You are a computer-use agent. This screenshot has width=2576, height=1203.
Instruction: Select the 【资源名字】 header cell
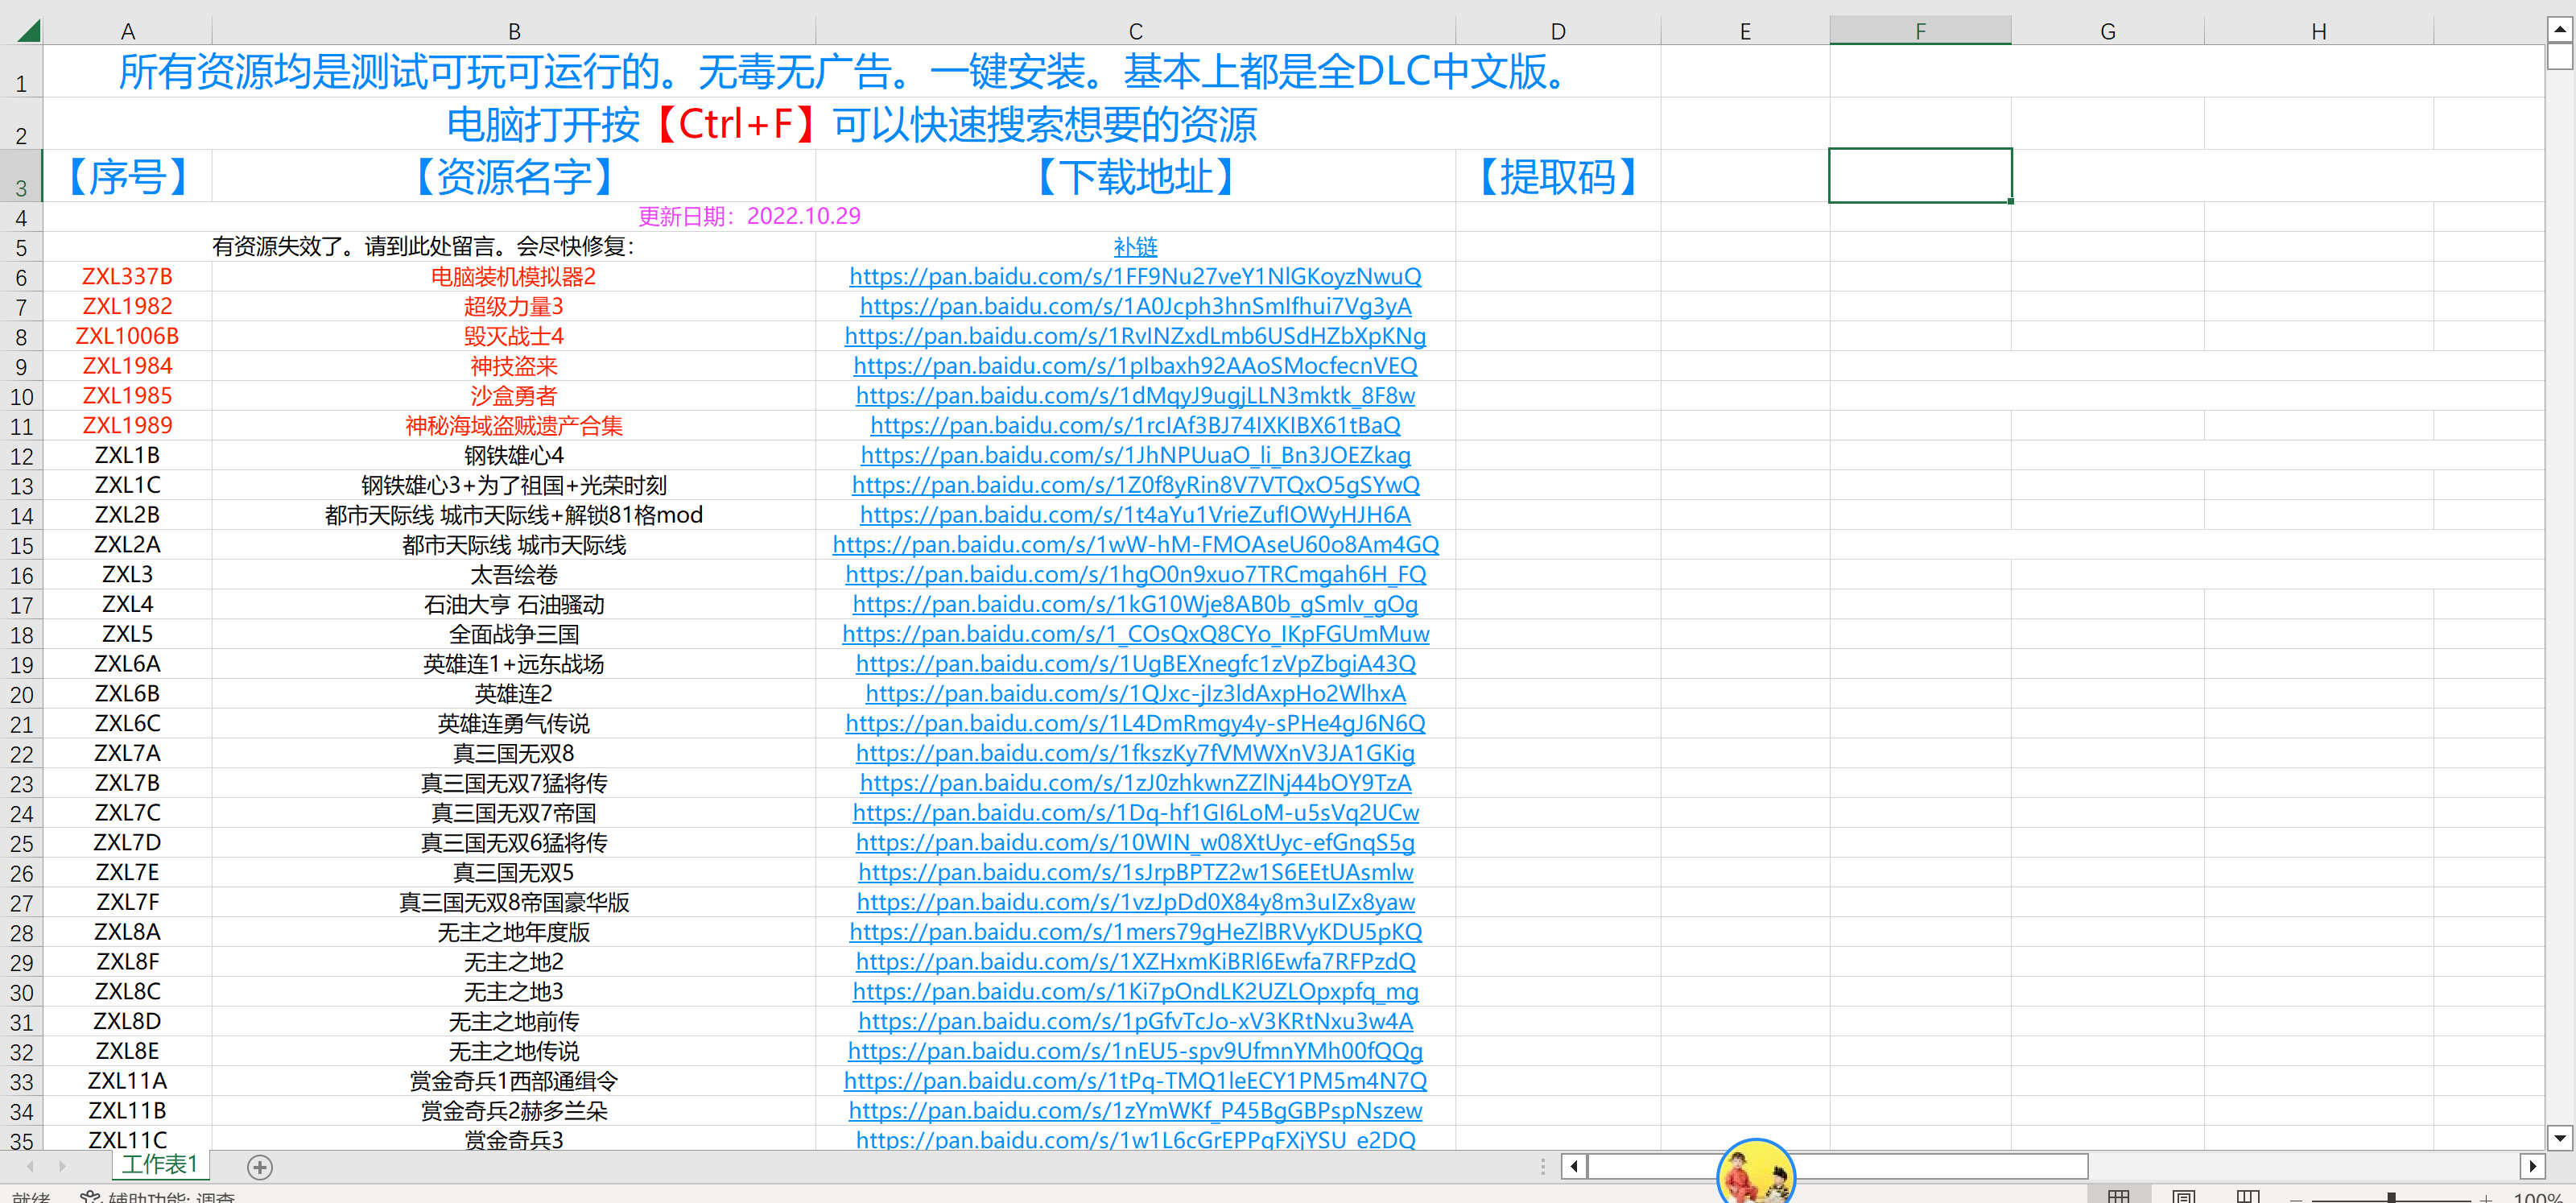pyautogui.click(x=514, y=176)
